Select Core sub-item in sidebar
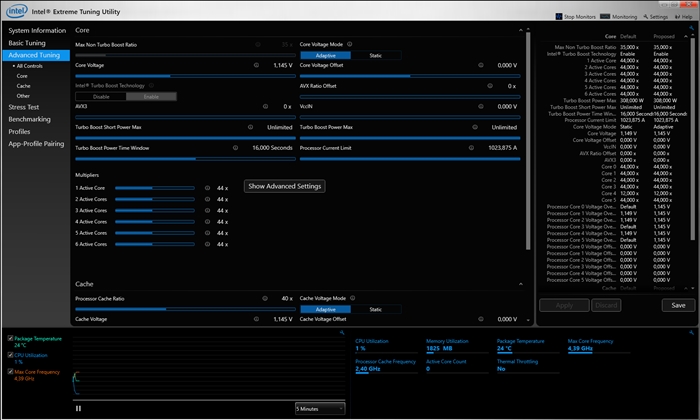Screen dimensions: 700x420 coord(22,76)
